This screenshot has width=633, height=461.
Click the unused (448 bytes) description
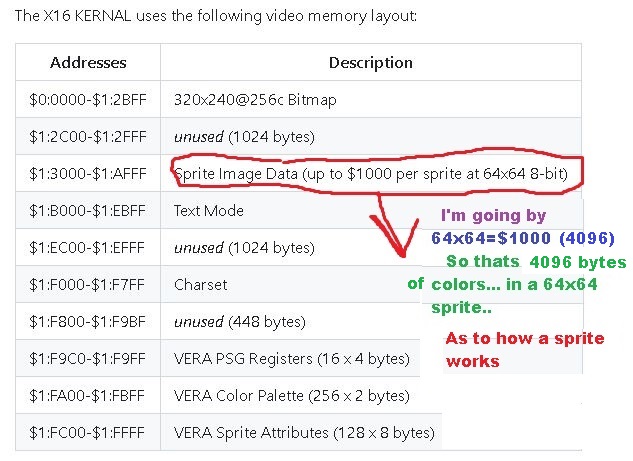[240, 322]
